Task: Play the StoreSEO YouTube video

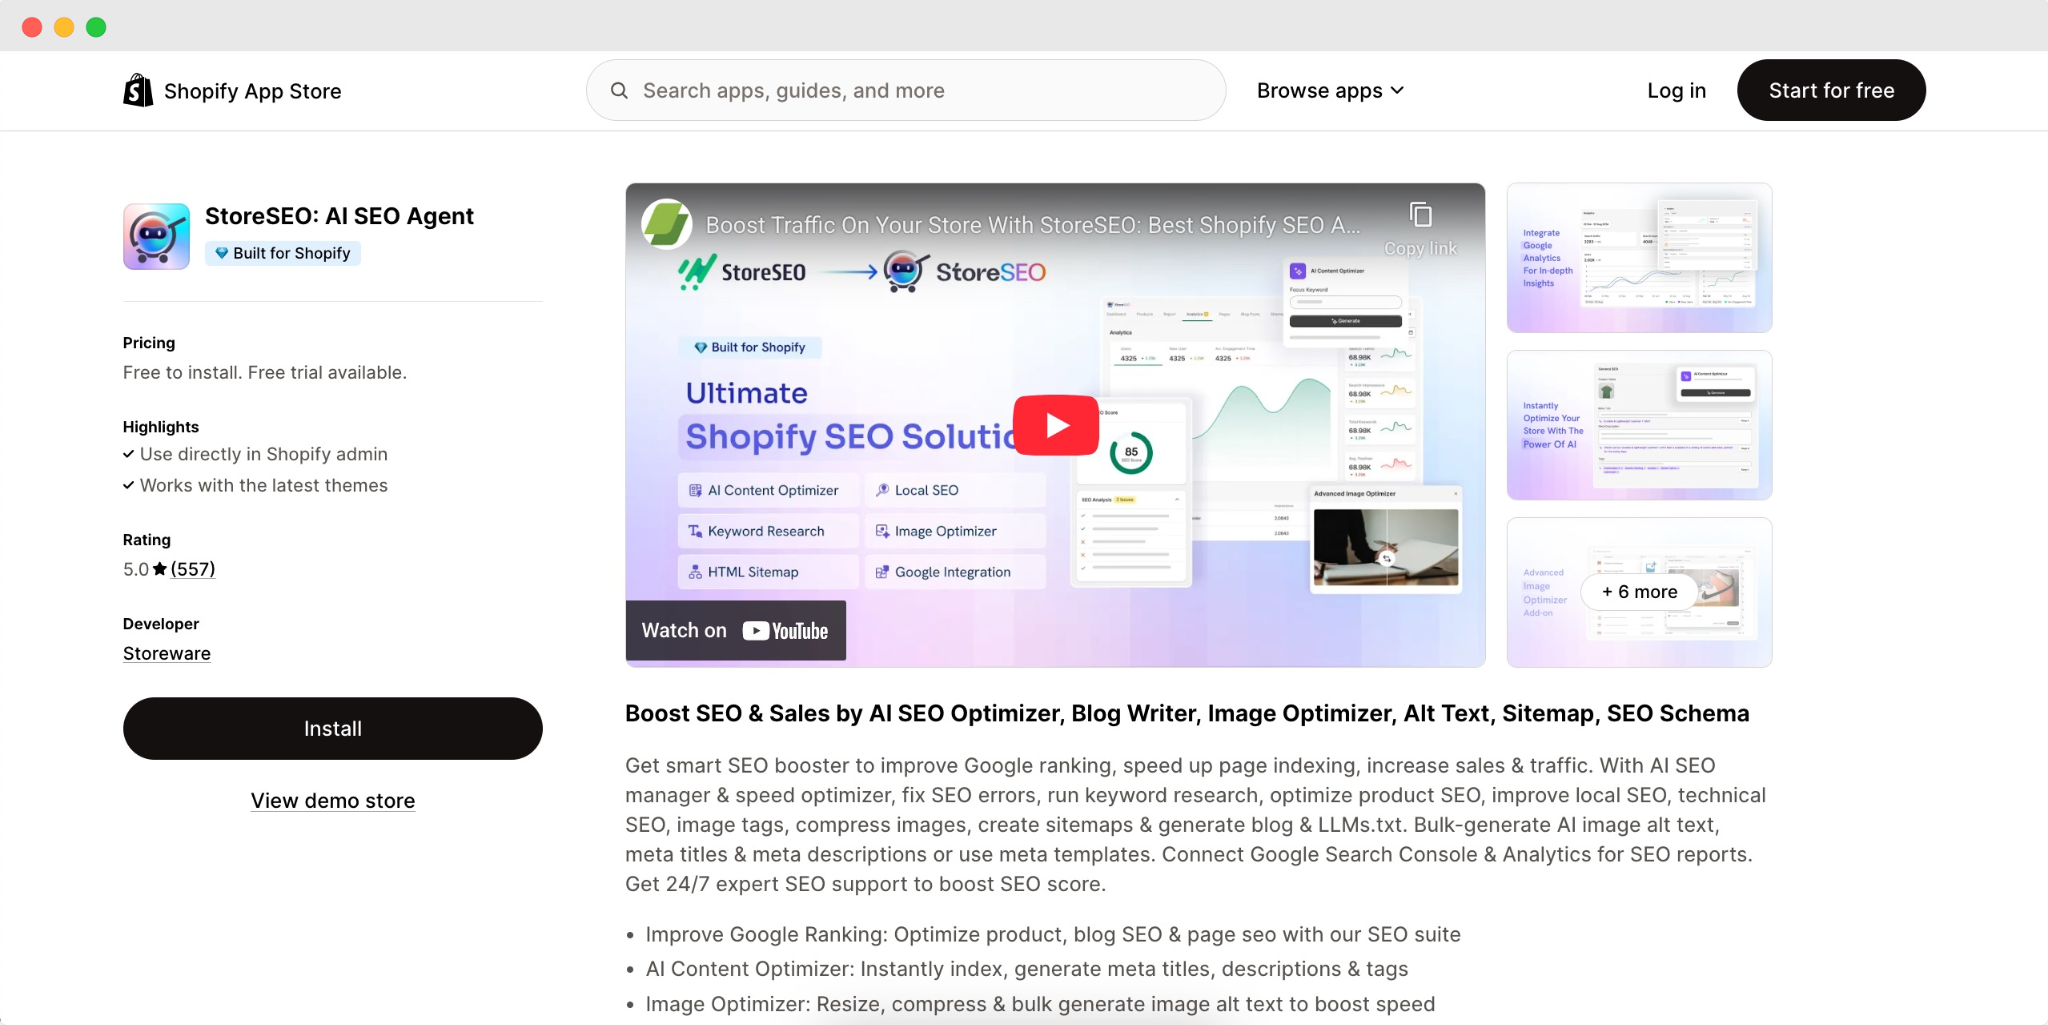Action: [x=1055, y=424]
